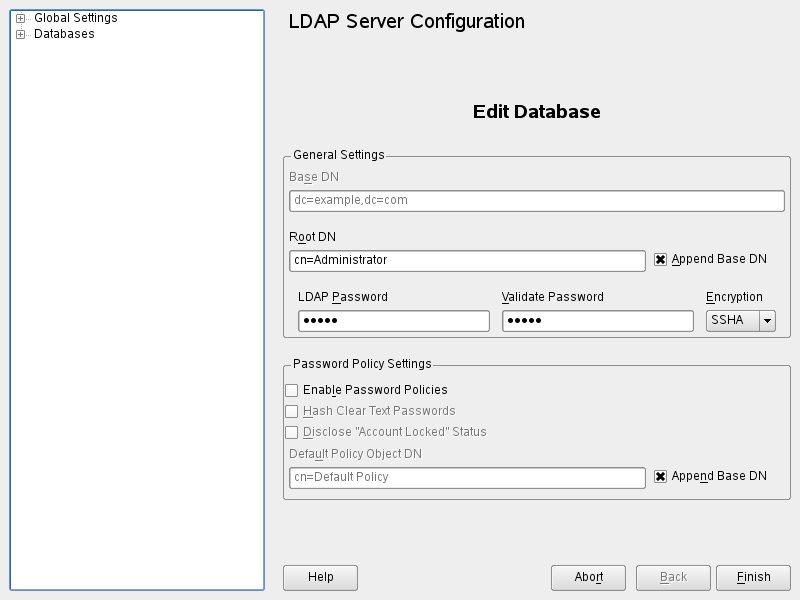Click the Root DN text field

point(467,261)
